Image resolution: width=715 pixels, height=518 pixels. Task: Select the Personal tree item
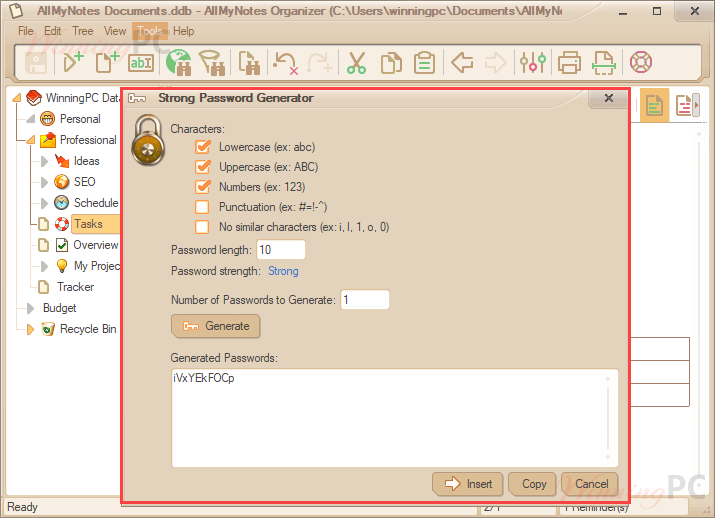[x=80, y=119]
